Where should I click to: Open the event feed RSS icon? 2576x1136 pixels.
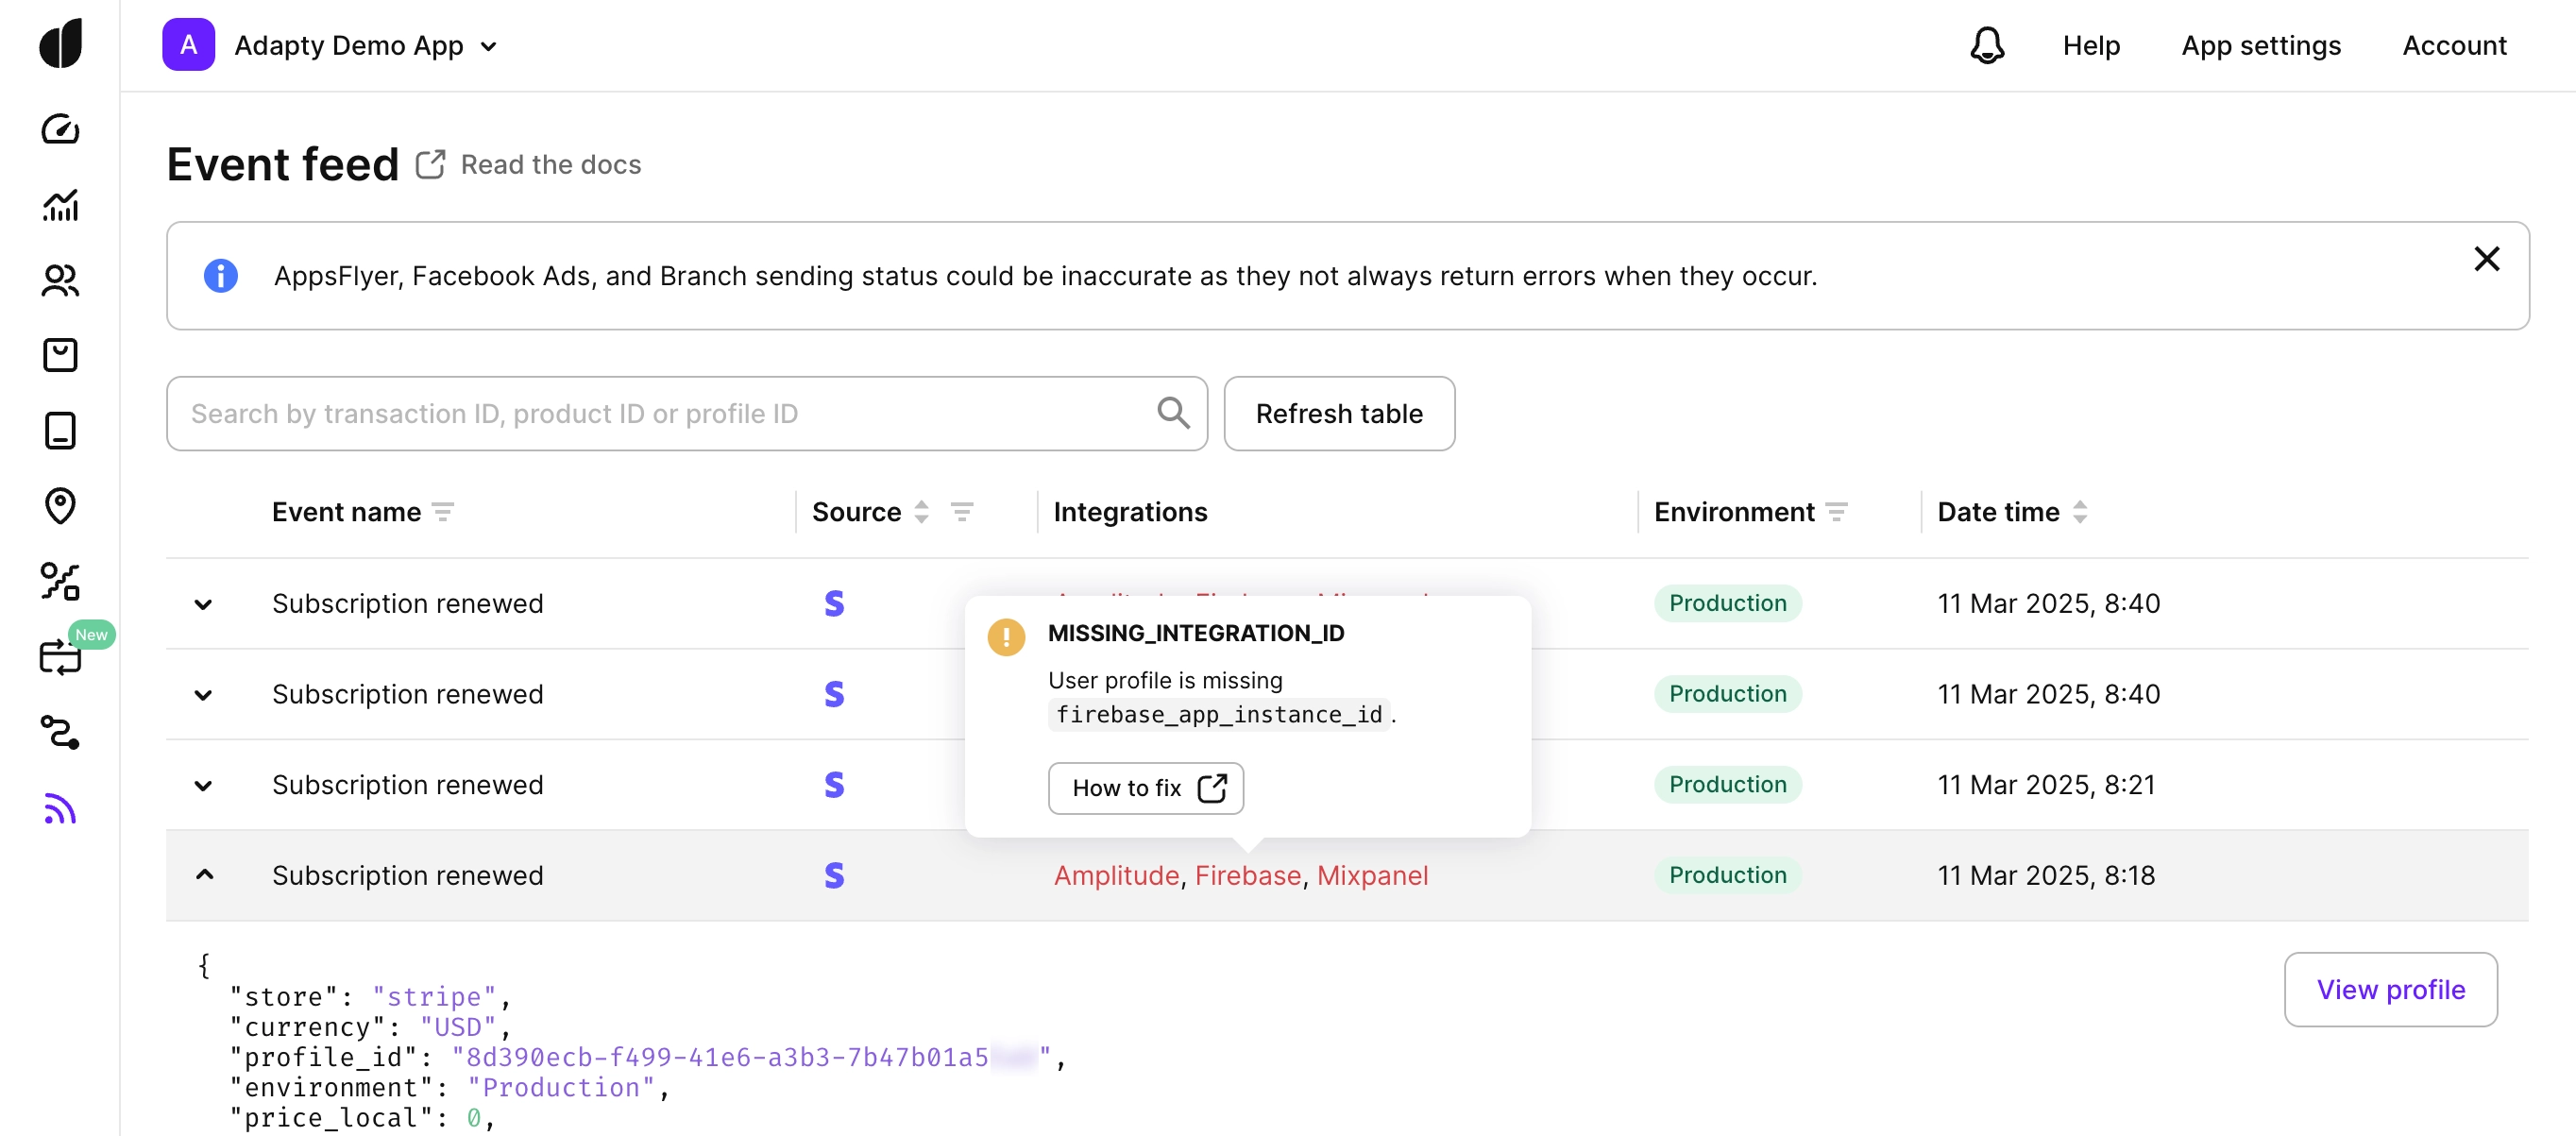(60, 808)
